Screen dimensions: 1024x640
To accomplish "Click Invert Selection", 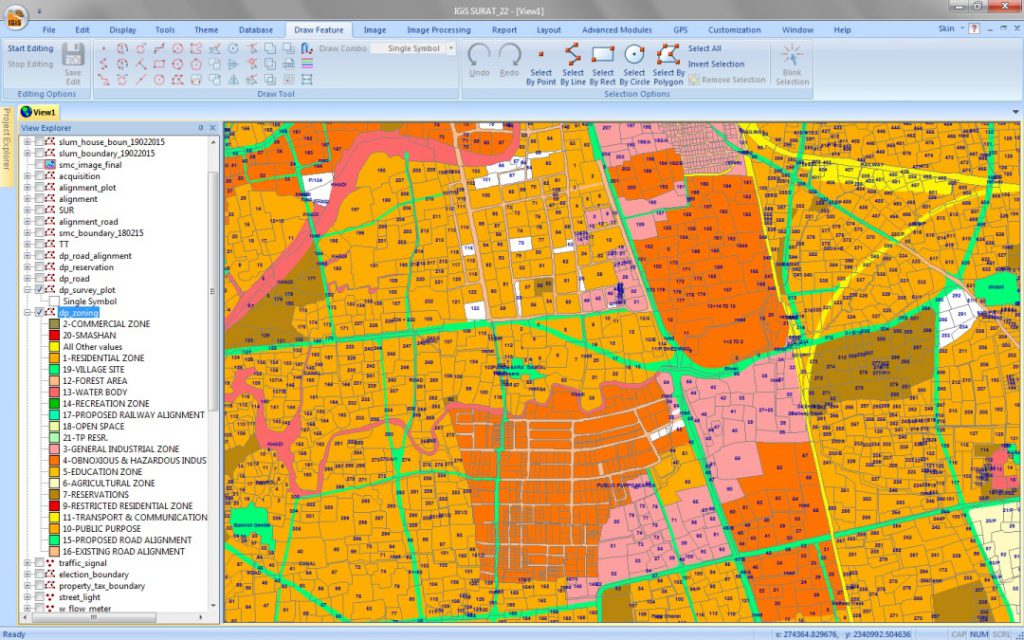I will click(715, 64).
